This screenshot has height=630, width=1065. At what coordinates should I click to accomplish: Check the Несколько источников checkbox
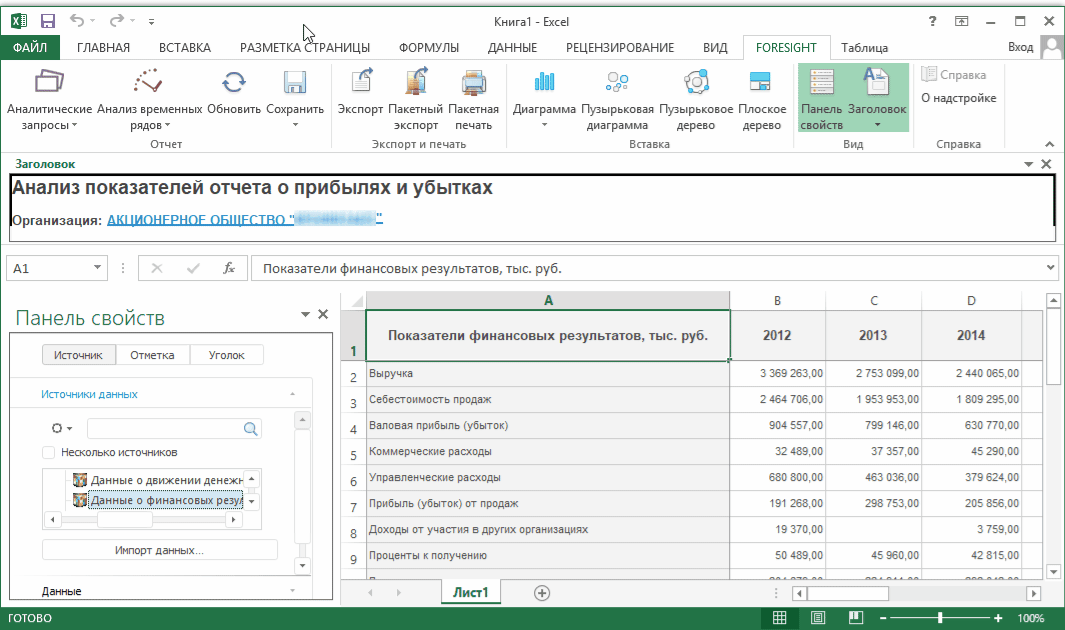pos(49,452)
